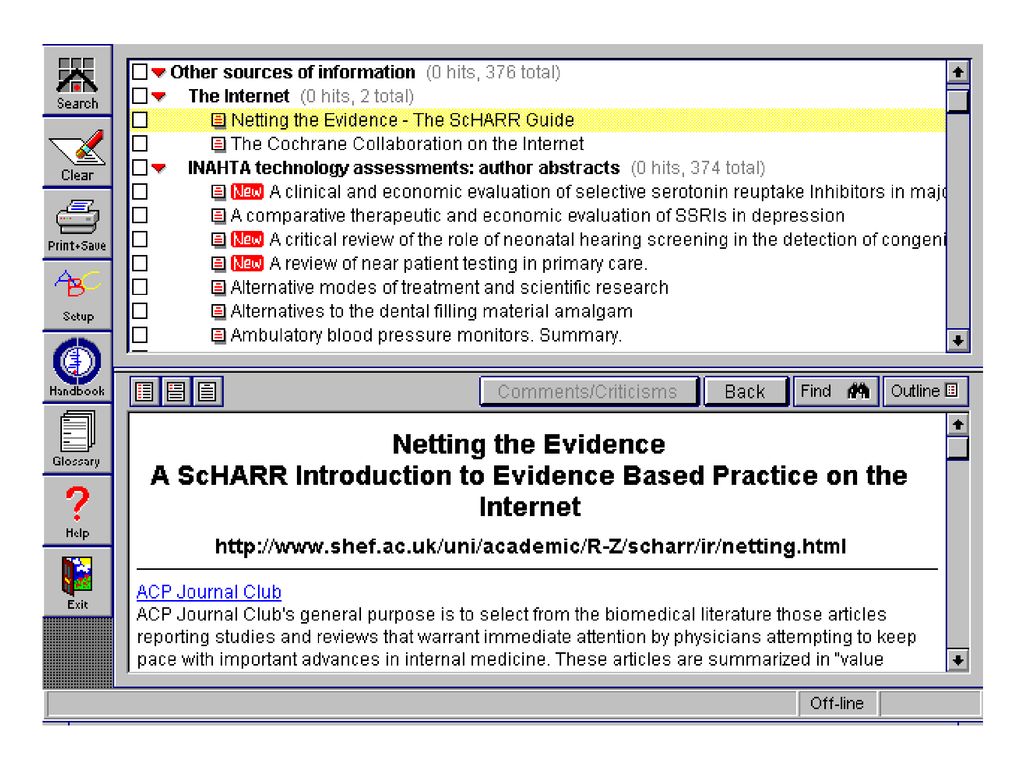This screenshot has width=1024, height=768.
Task: Click the Other sources of information heading
Action: (x=293, y=72)
